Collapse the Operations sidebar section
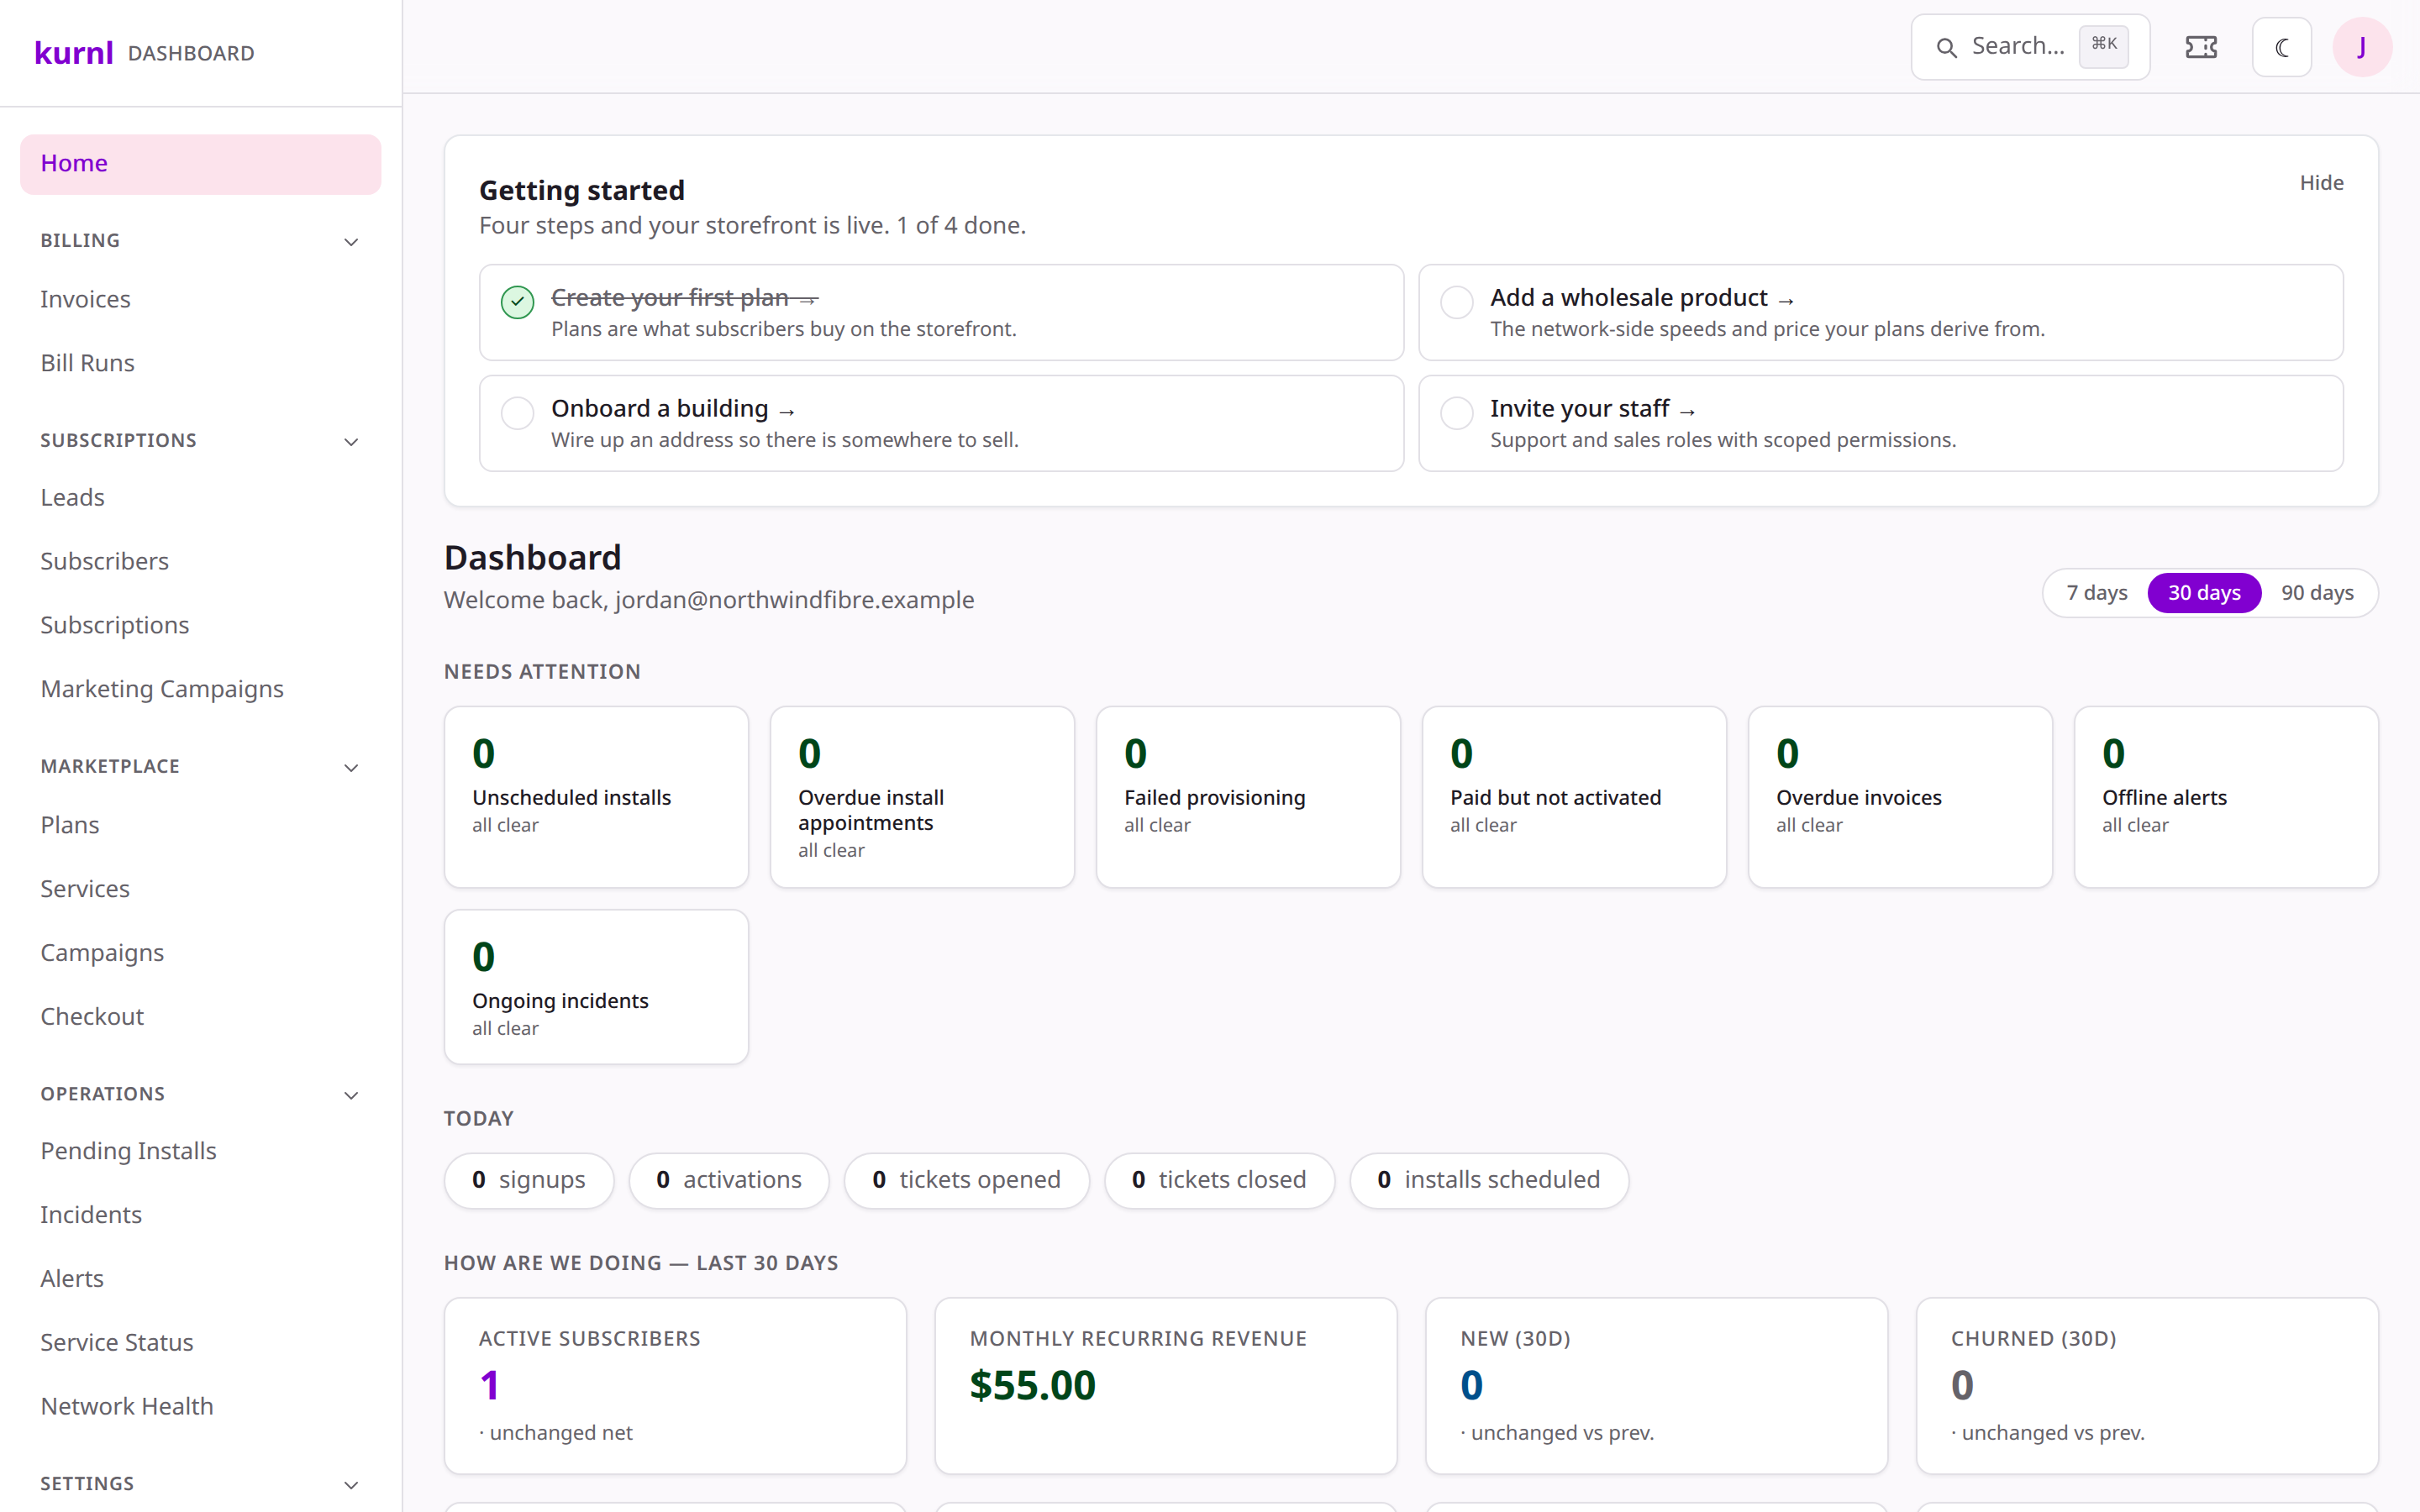The height and width of the screenshot is (1512, 2420). pos(351,1095)
